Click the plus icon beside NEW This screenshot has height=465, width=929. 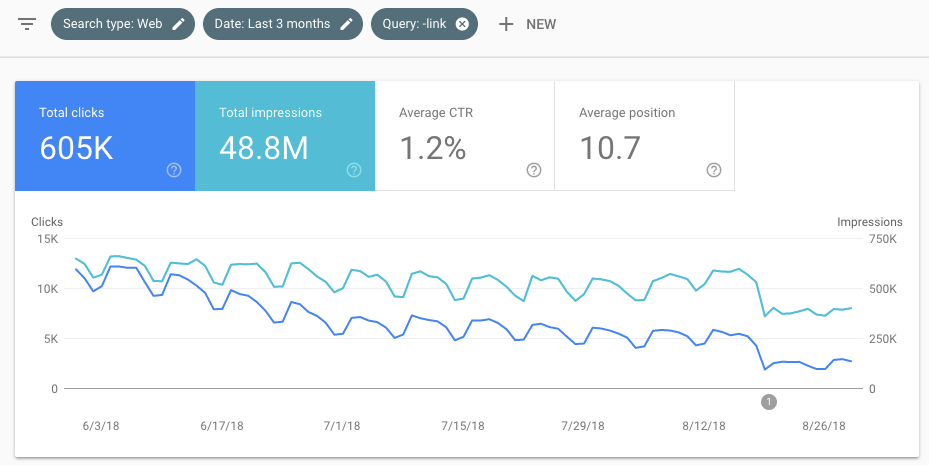pyautogui.click(x=506, y=24)
